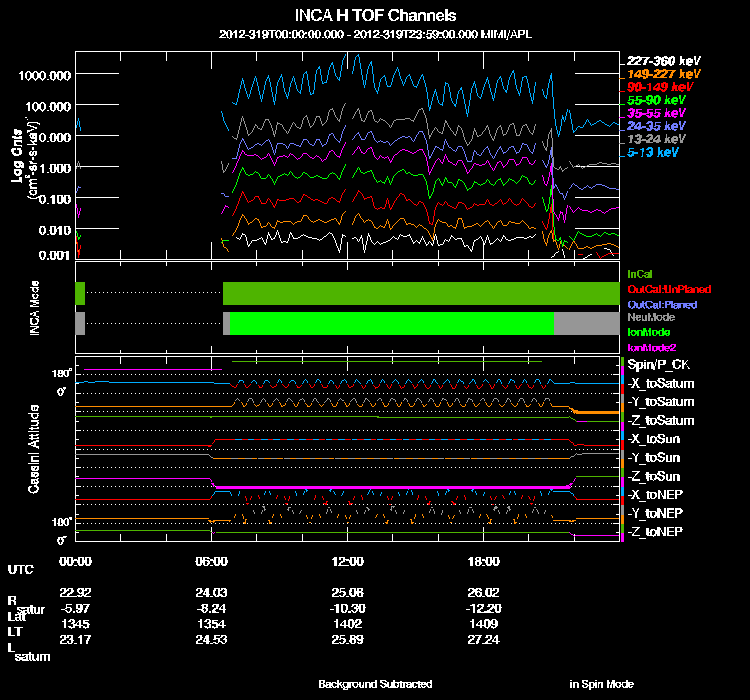The width and height of the screenshot is (750, 700).
Task: Click the 5-13 keV blue legend entry
Action: [656, 152]
